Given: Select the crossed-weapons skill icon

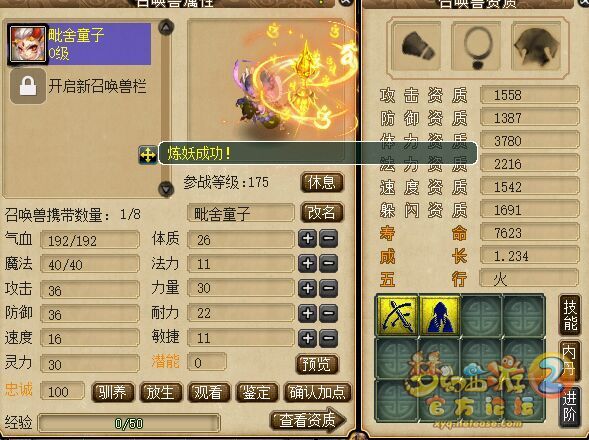Looking at the screenshot, I should tap(397, 315).
